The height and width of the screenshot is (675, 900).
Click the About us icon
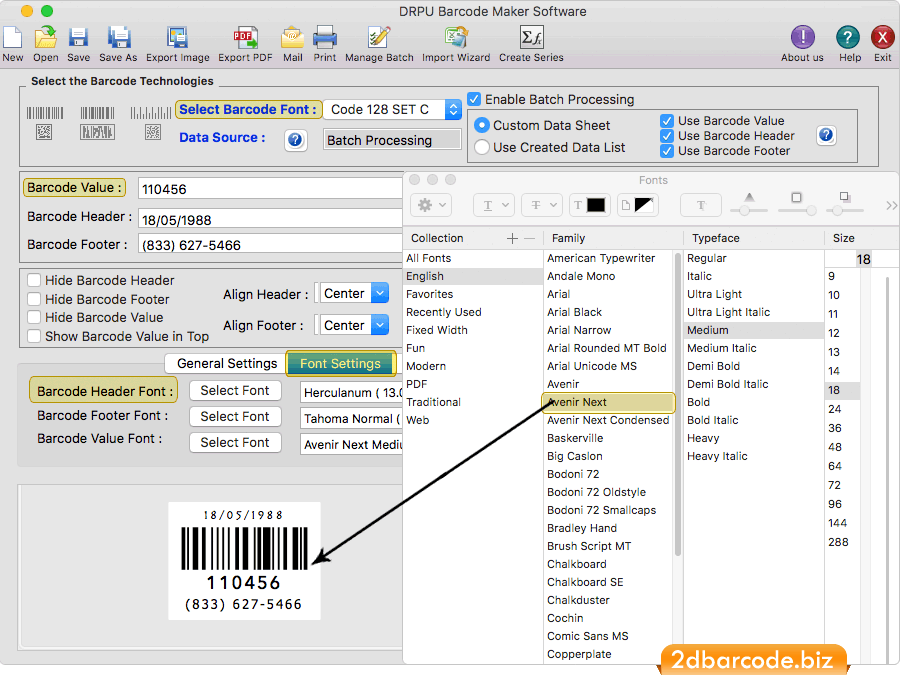tap(802, 38)
